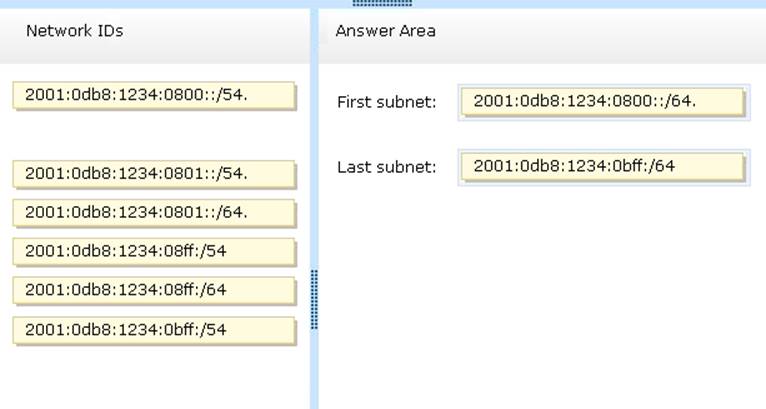Click blank space below the 0bff:/54 item

click(154, 375)
